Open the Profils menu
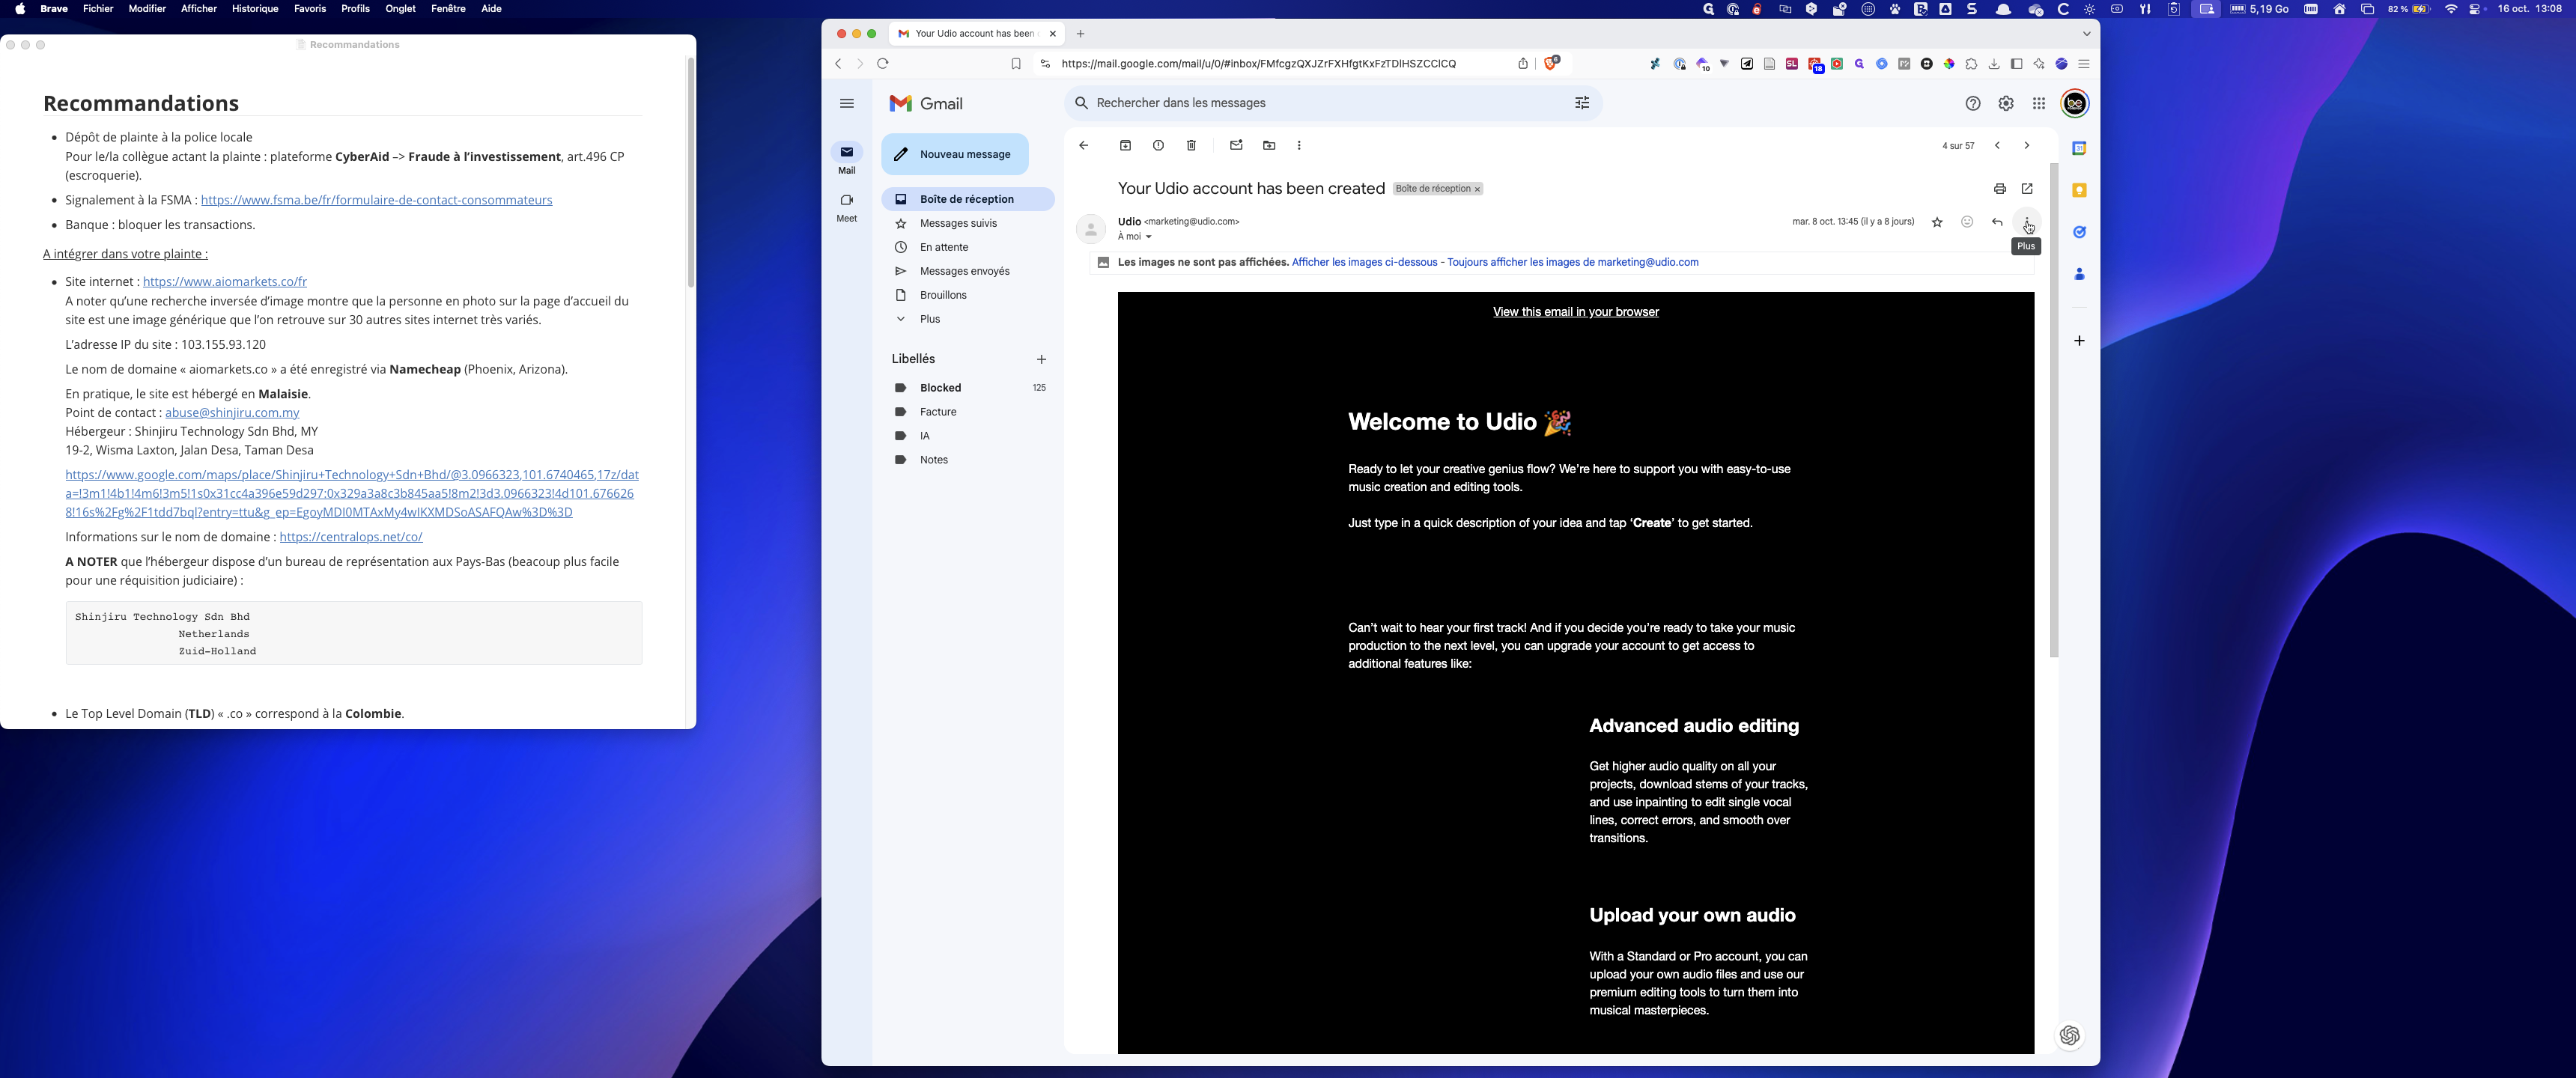The width and height of the screenshot is (2576, 1078). coord(355,9)
